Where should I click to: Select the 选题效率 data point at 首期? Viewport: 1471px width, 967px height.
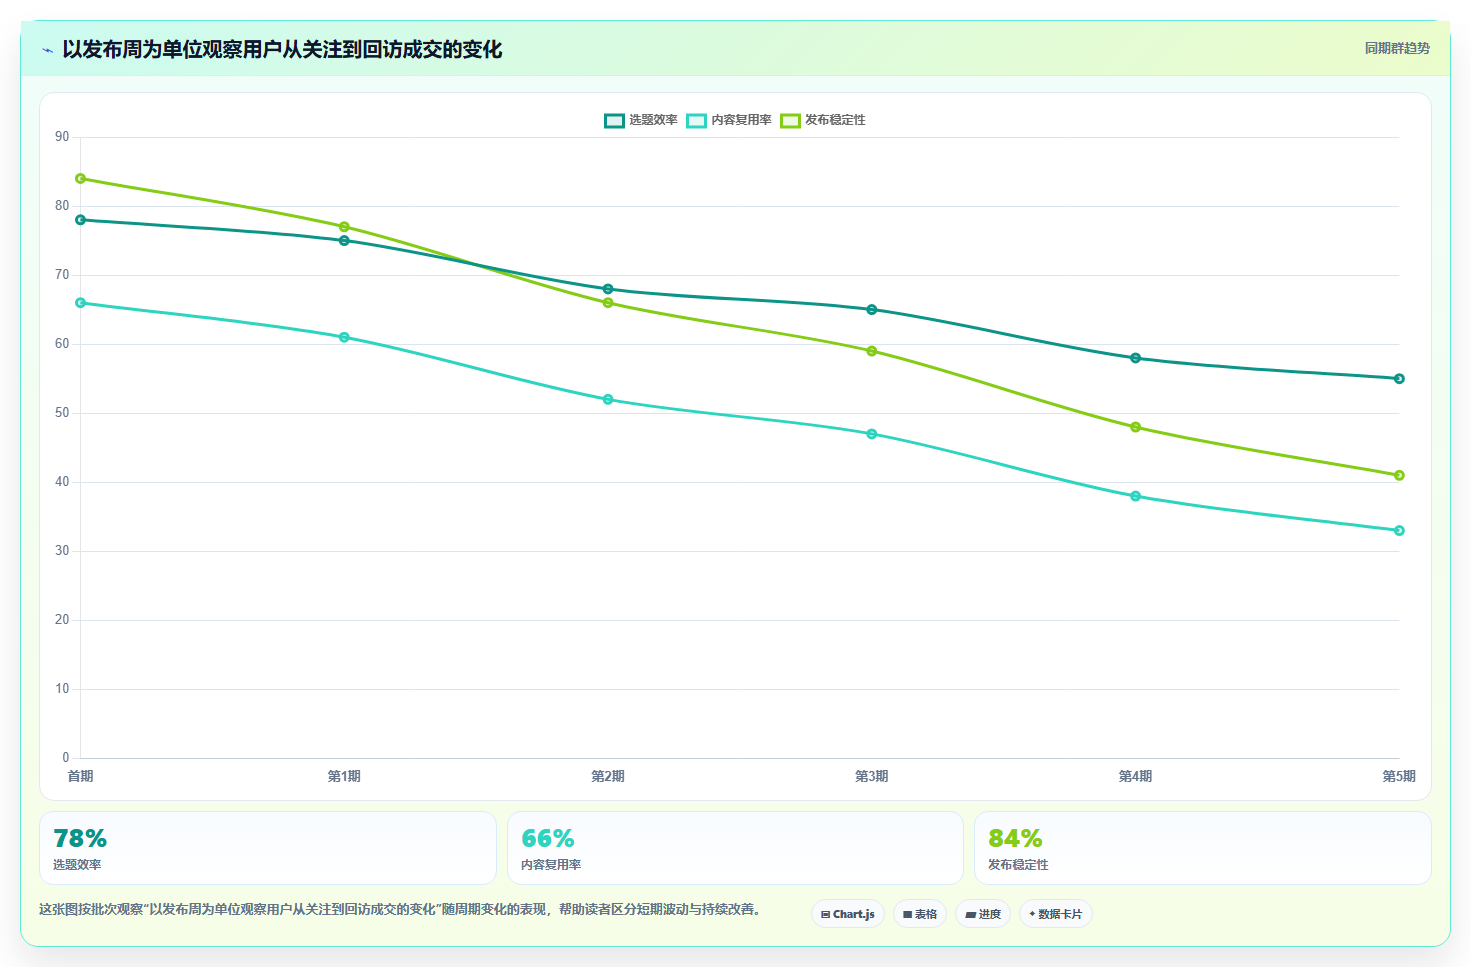click(80, 220)
